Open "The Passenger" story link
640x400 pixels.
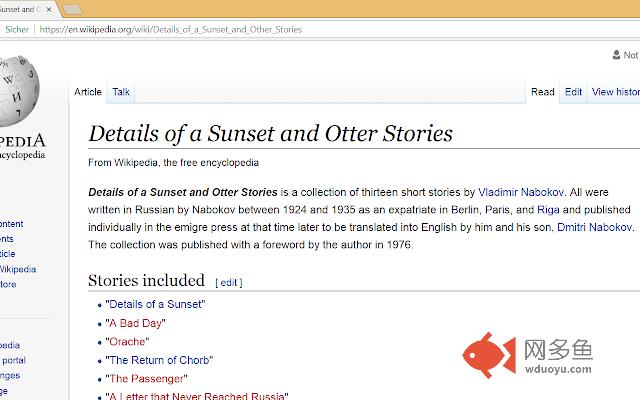[146, 379]
